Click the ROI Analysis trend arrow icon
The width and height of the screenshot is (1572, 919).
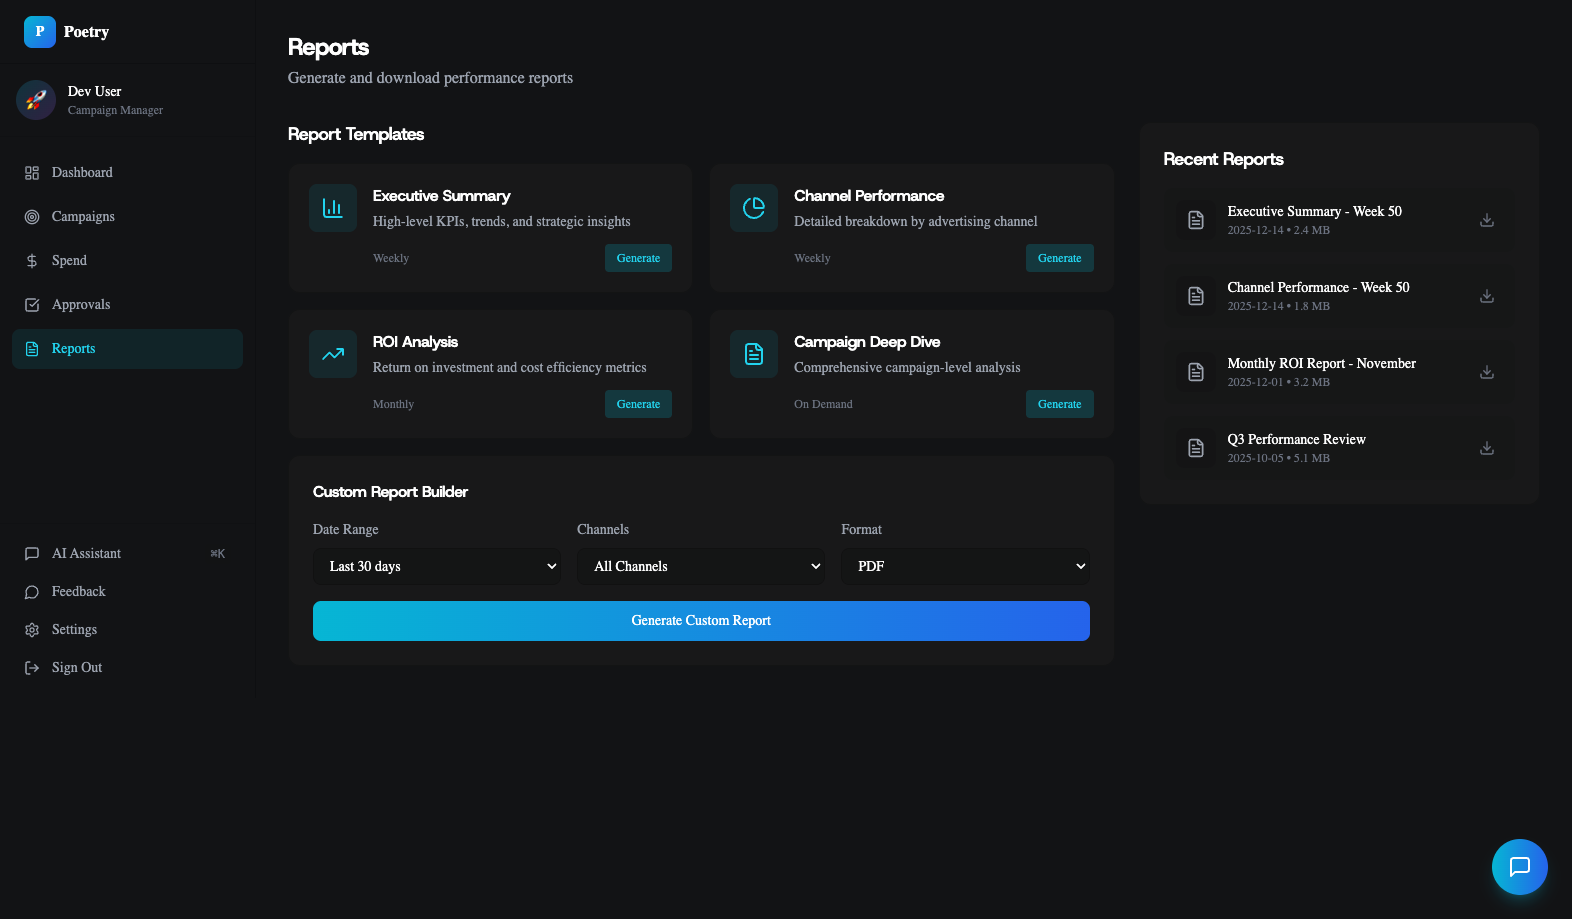pyautogui.click(x=333, y=354)
